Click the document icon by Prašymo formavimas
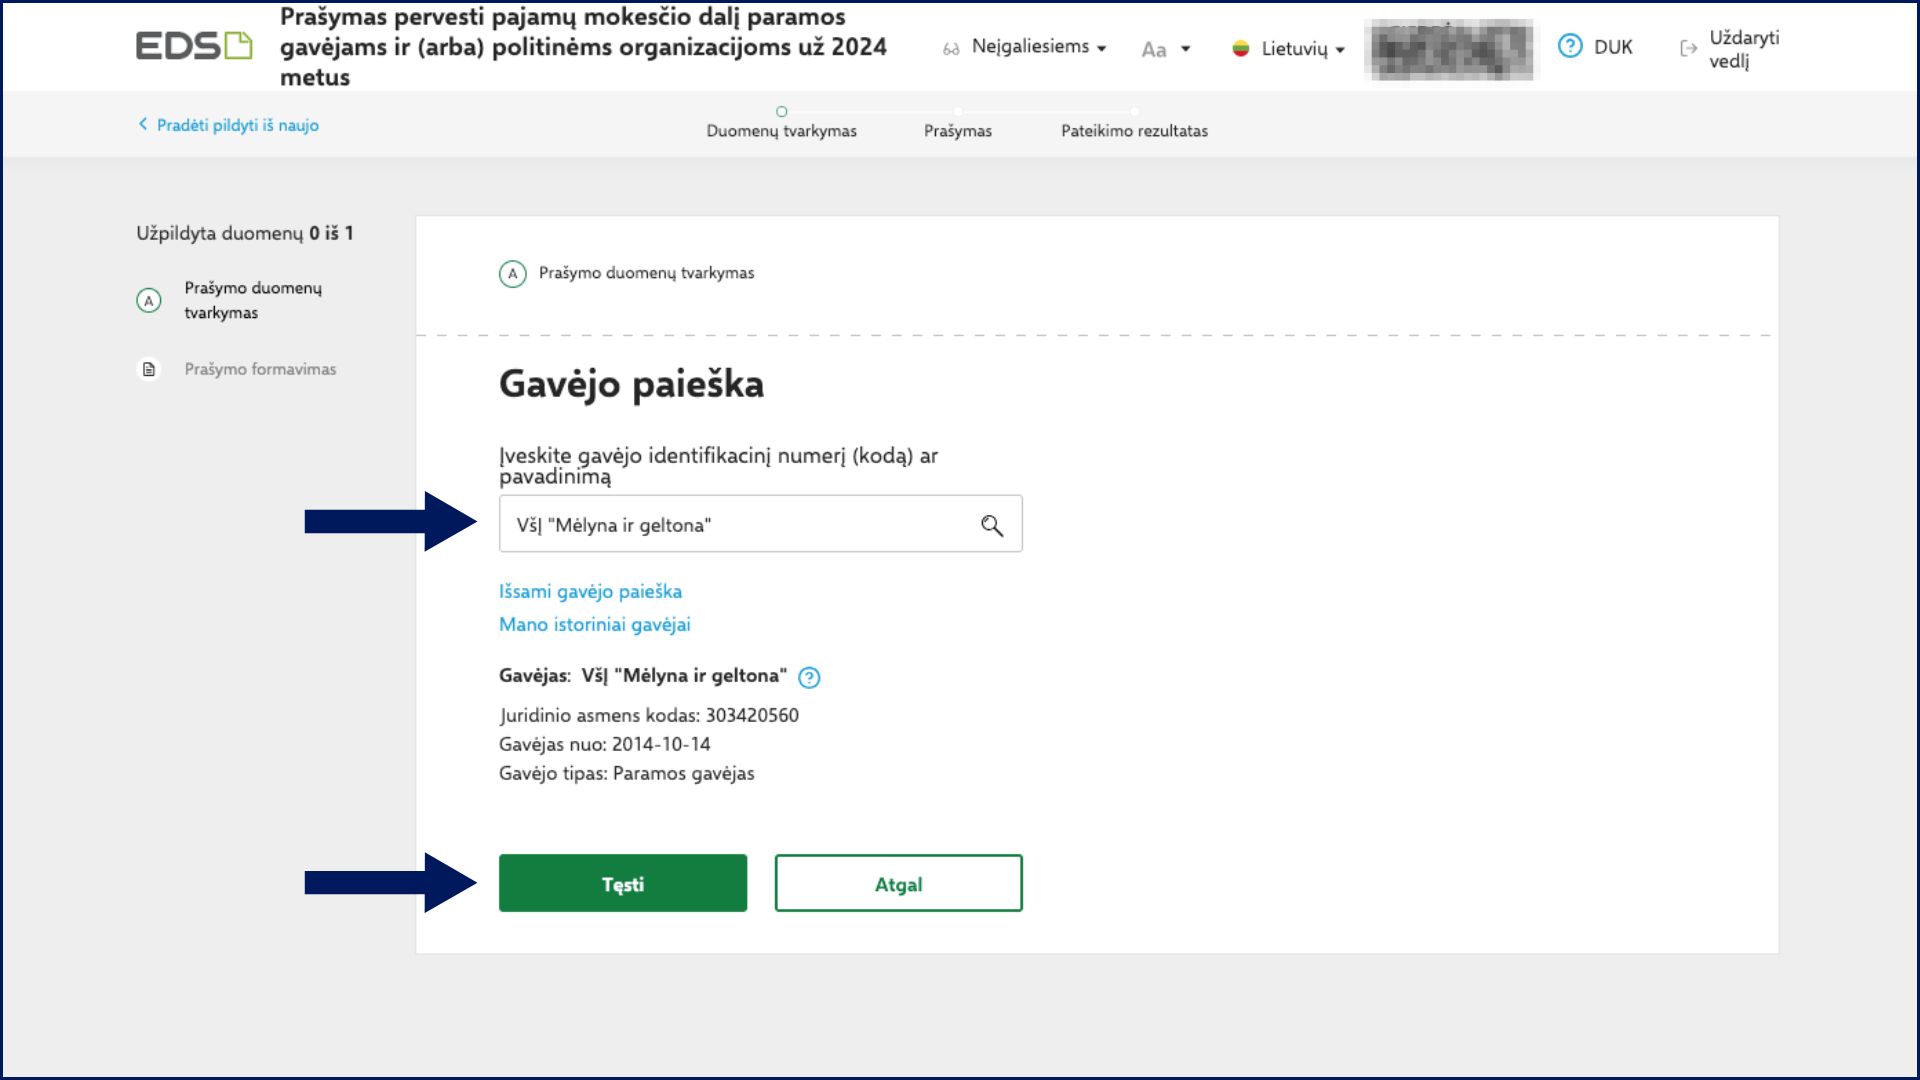This screenshot has height=1080, width=1920. (149, 369)
